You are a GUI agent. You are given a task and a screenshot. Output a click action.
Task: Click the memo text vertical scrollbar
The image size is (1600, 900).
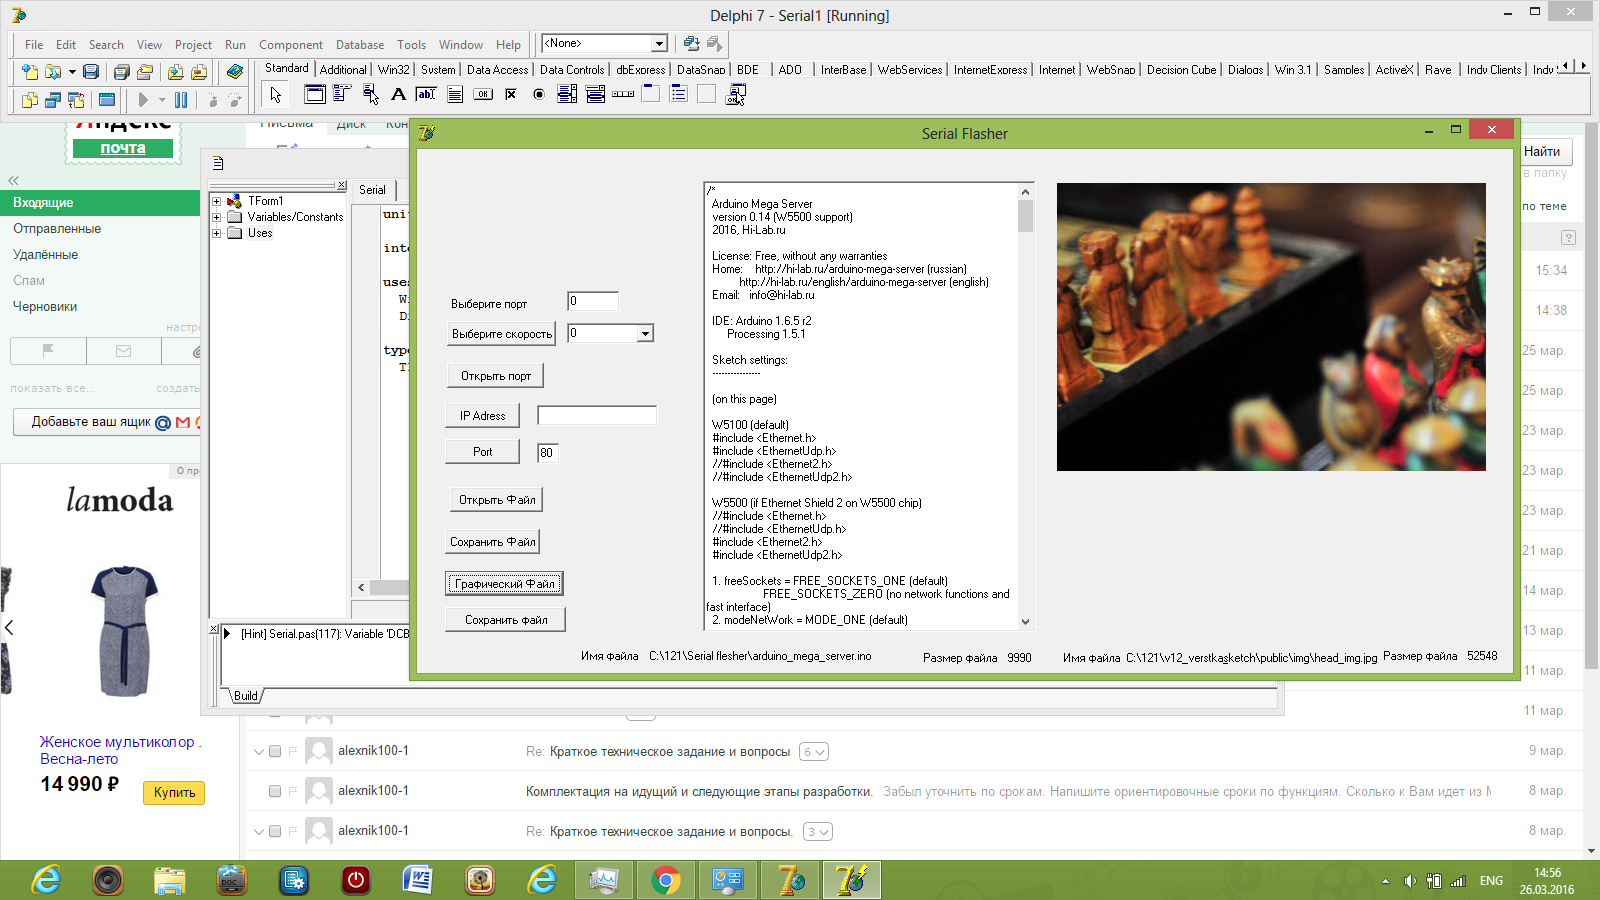tap(1025, 400)
